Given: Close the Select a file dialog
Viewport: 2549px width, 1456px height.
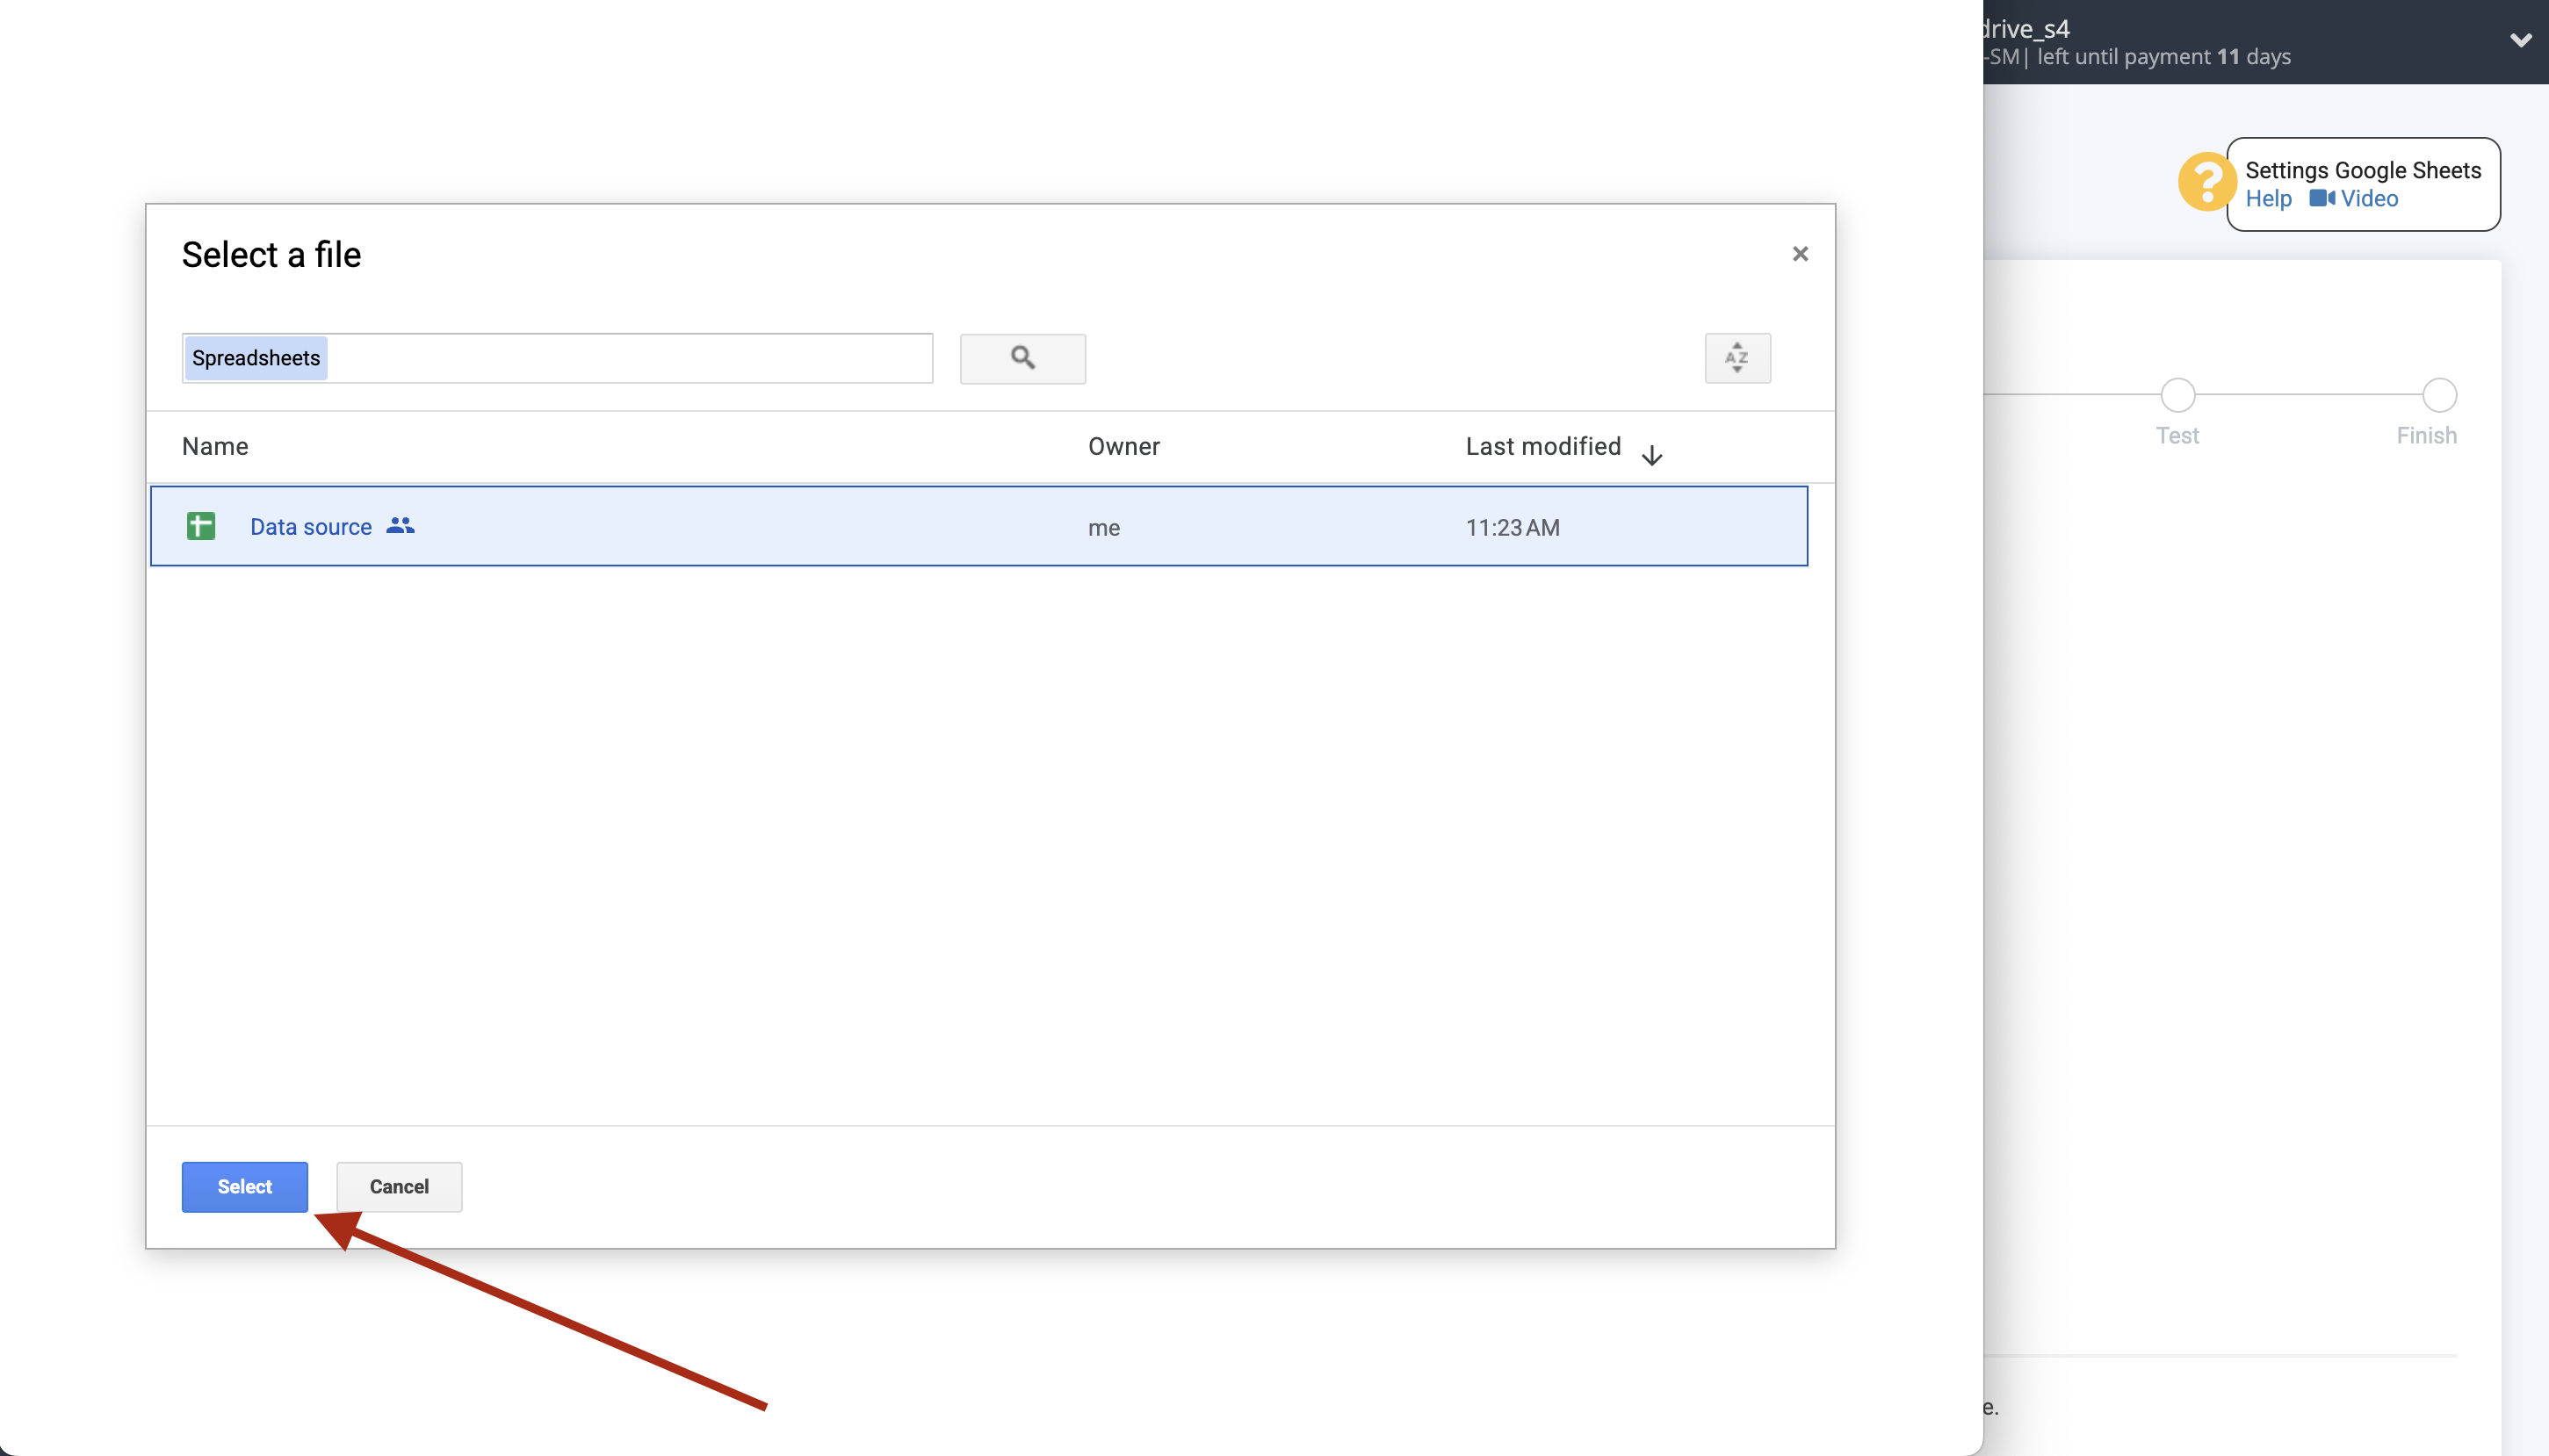Looking at the screenshot, I should point(1799,253).
